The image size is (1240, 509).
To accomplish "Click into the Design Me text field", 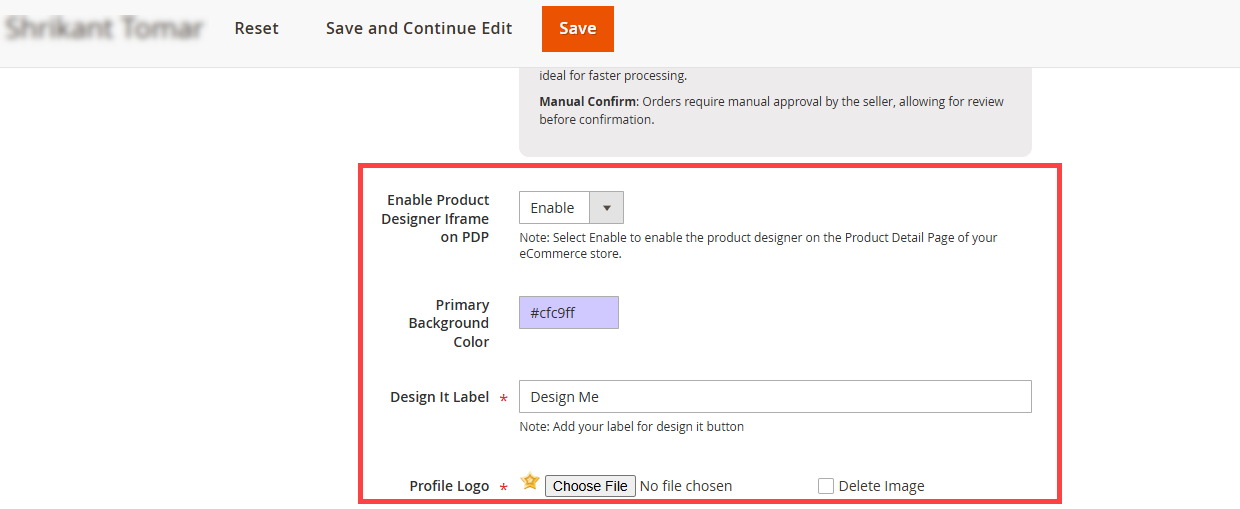I will point(775,397).
